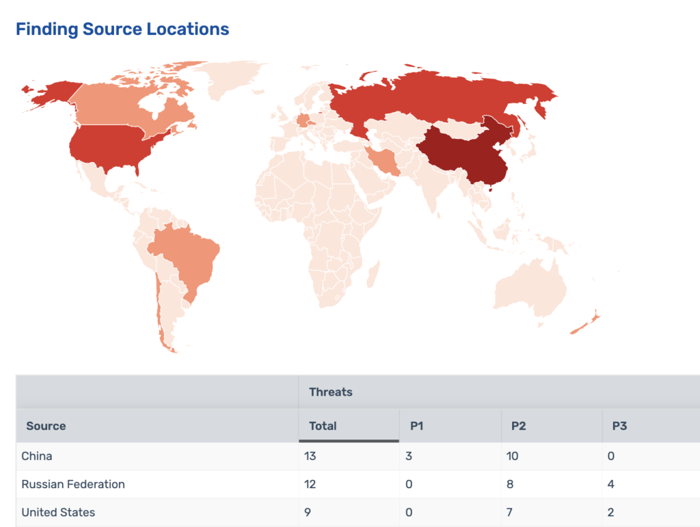Click the Russian Federation source label

(x=73, y=484)
